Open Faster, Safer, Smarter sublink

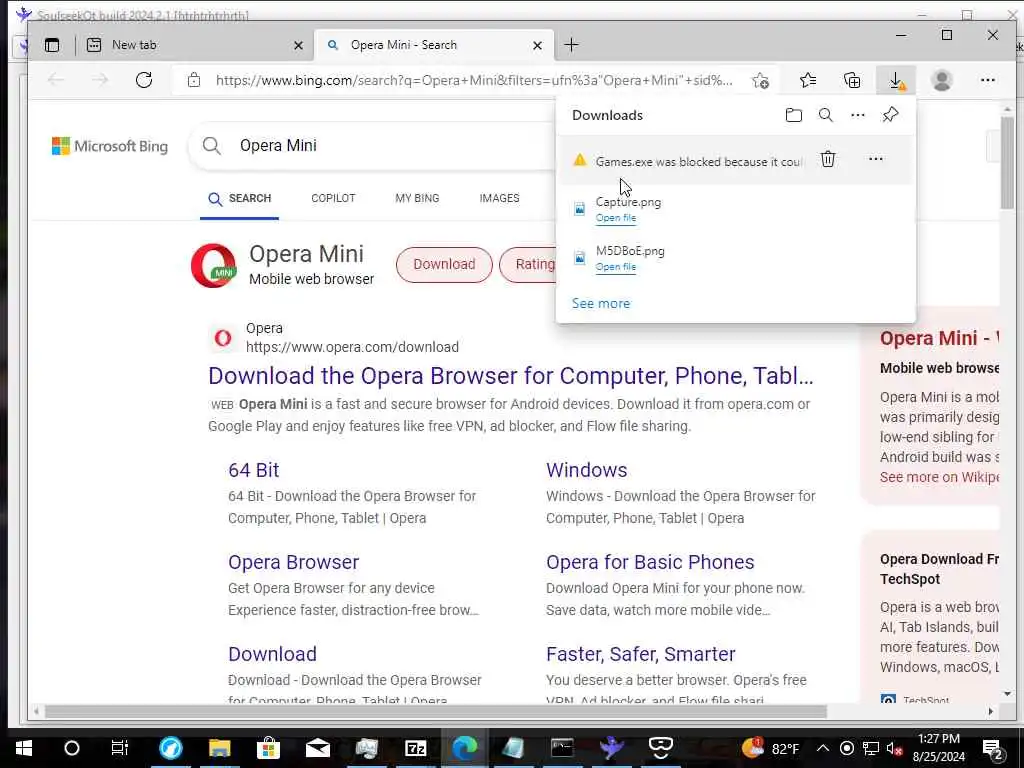pyautogui.click(x=641, y=654)
